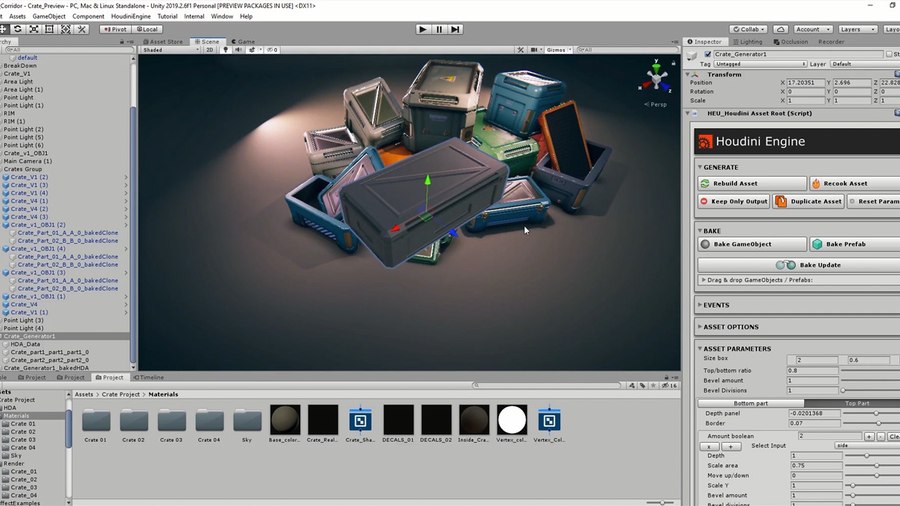
Task: Click the Hierarchy panel lock icon
Action: (122, 42)
